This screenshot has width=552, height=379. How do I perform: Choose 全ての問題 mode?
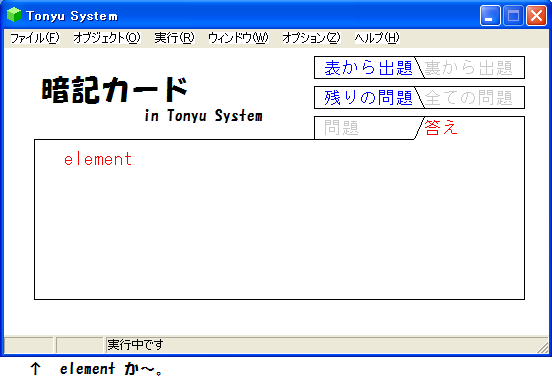tap(468, 97)
